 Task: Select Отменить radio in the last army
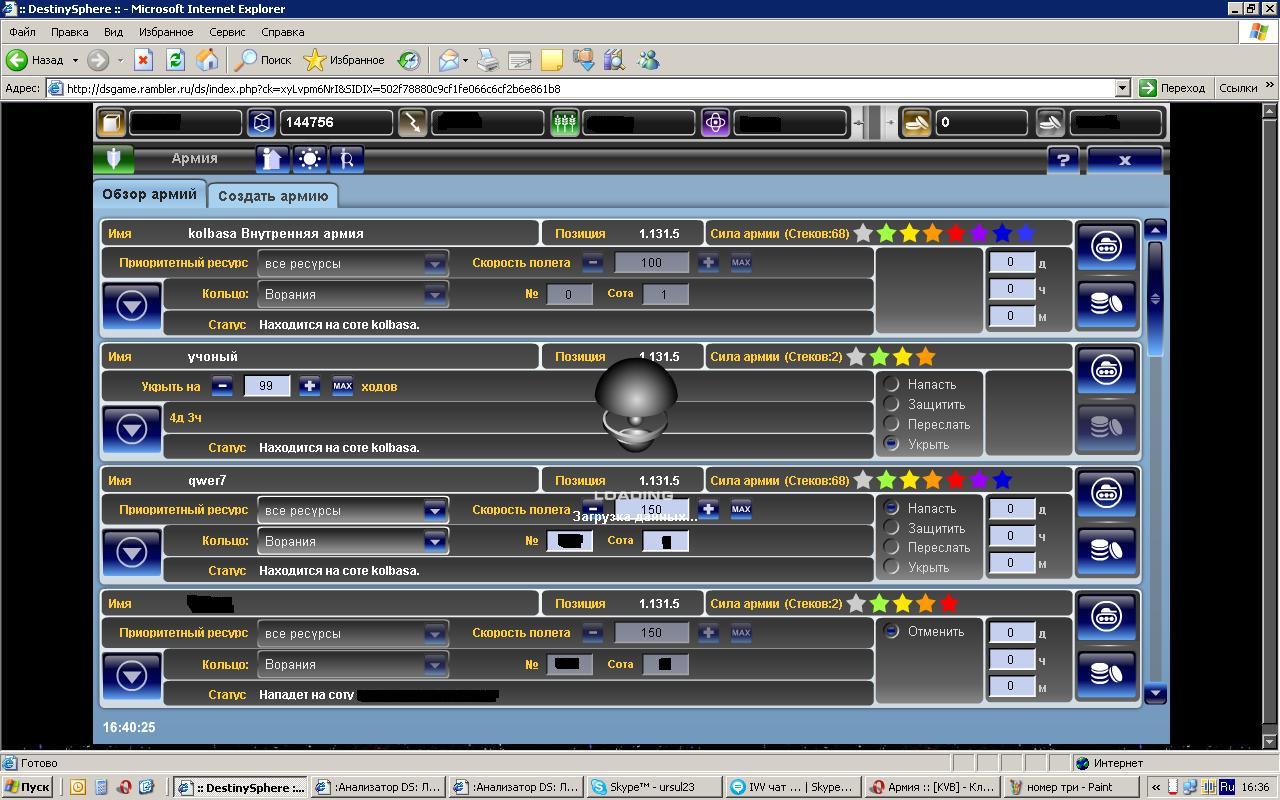point(891,631)
